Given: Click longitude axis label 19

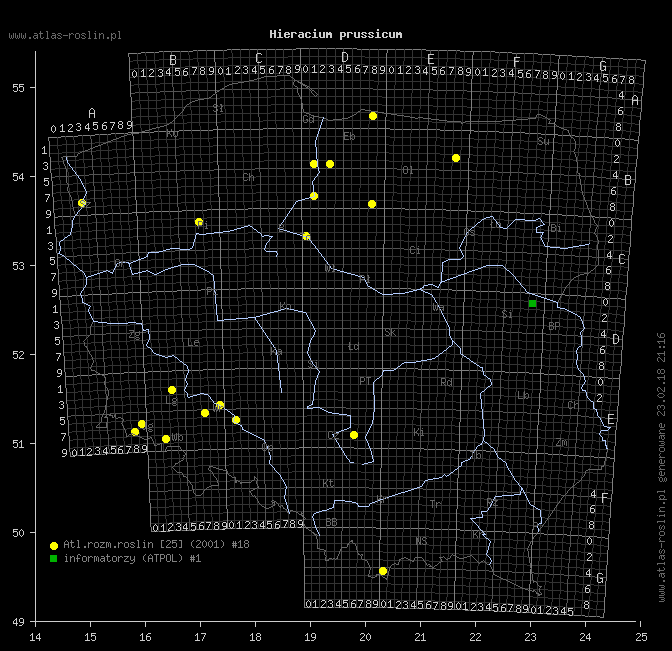Looking at the screenshot, I should pyautogui.click(x=310, y=637).
